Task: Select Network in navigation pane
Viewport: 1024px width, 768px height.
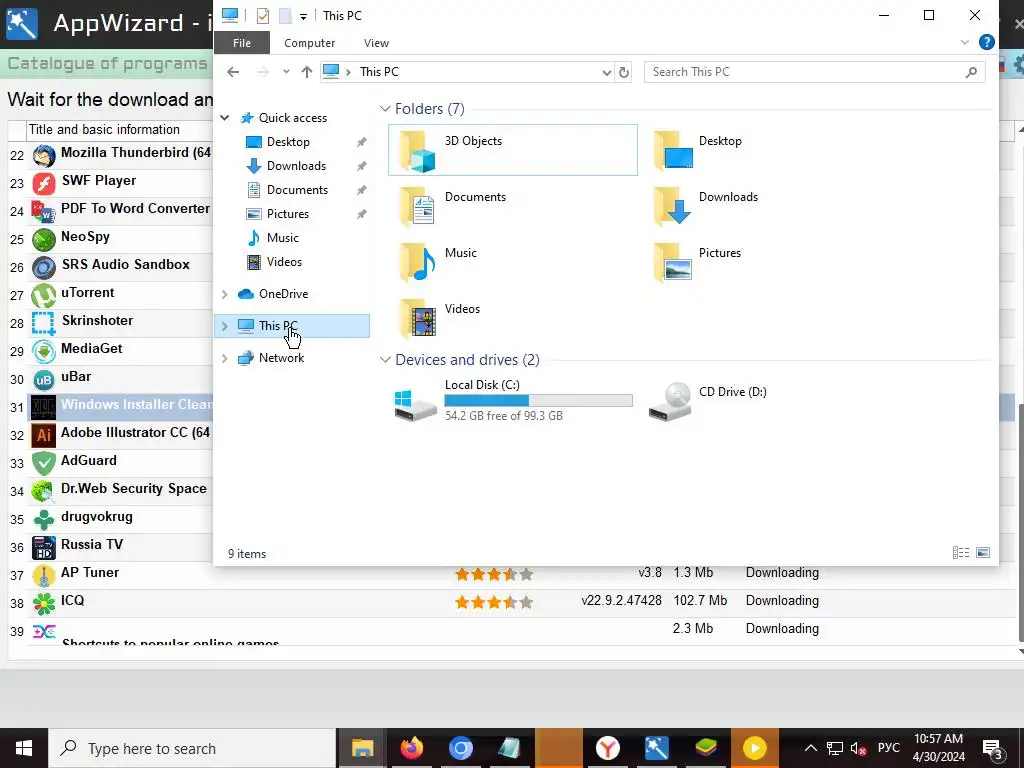Action: [x=281, y=358]
